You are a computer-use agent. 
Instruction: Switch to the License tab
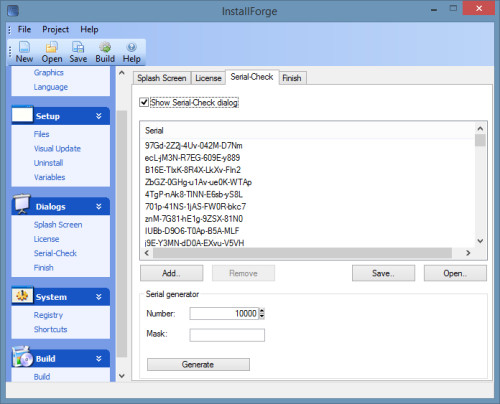[208, 78]
